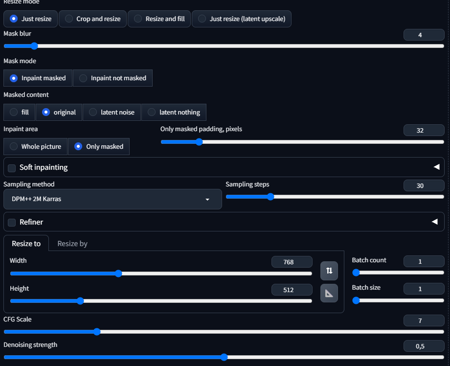Click the Denoising strength value field

tap(424, 346)
